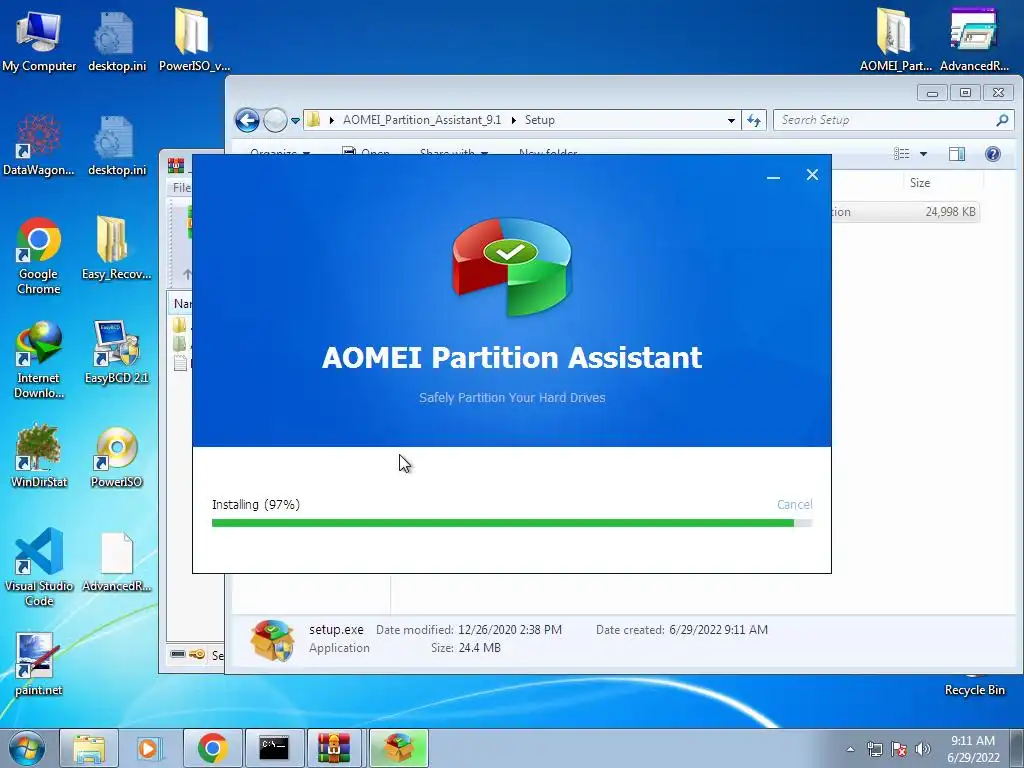Click AOMEI_Partition_Assistant_9.1 breadcrumb

click(x=422, y=120)
